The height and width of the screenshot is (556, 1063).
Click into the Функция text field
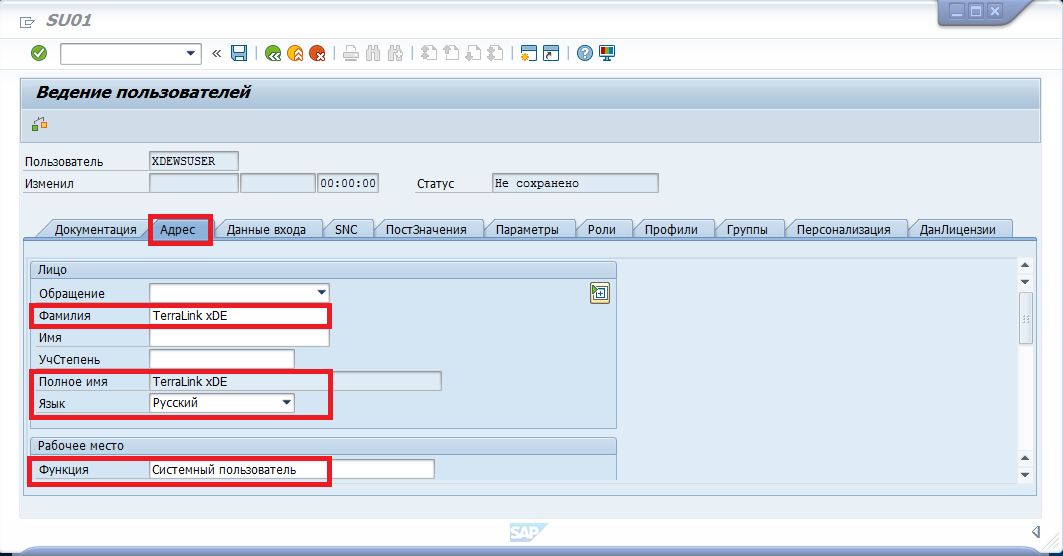click(x=292, y=469)
